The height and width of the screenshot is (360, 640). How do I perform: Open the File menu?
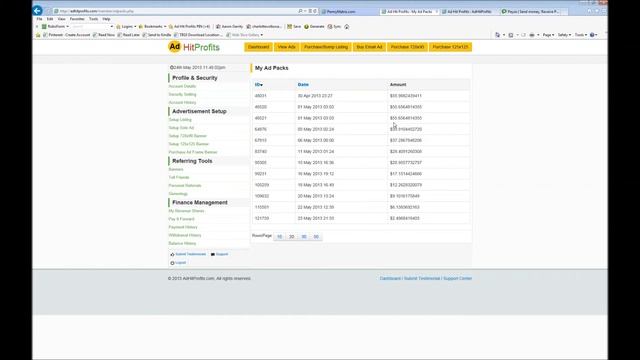(x=39, y=19)
